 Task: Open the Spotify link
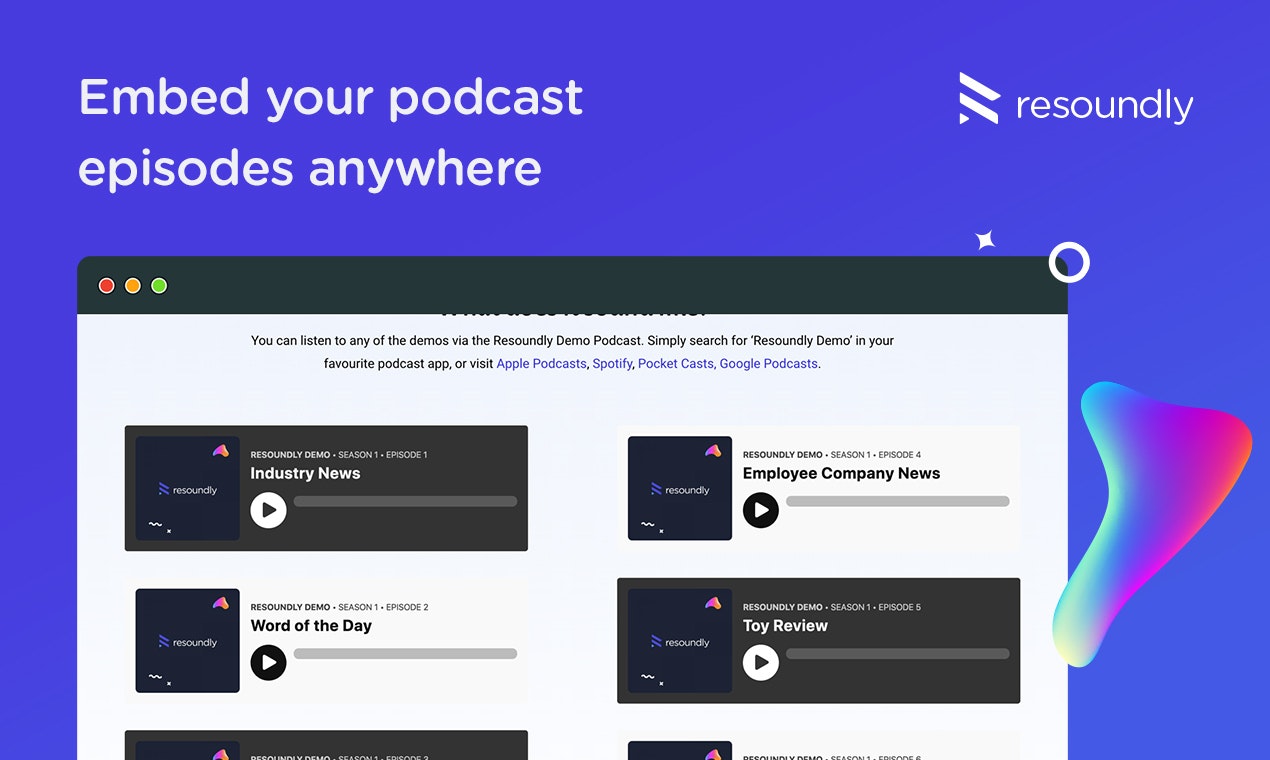tap(612, 364)
